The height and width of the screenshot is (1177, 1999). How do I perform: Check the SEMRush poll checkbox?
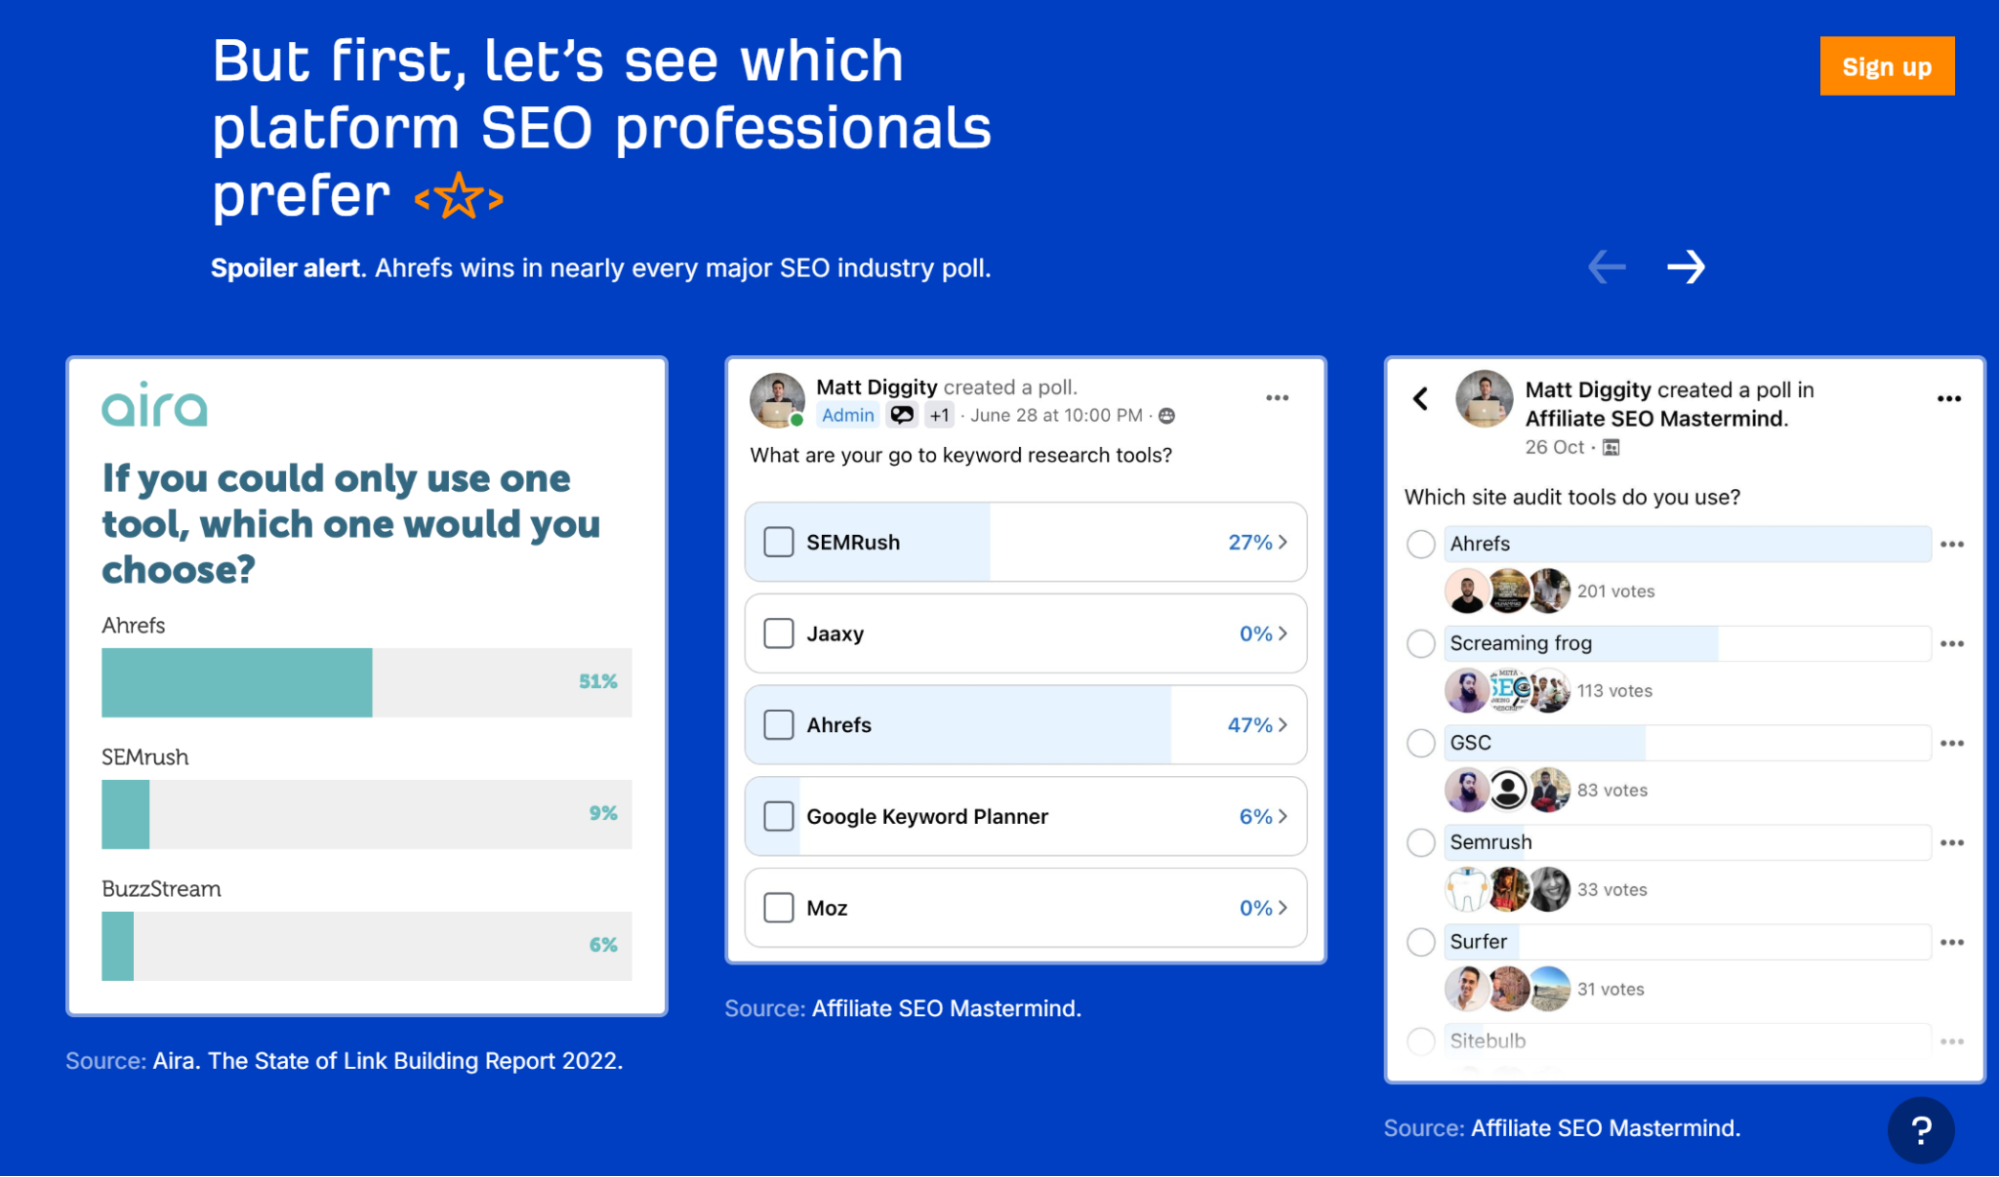pyautogui.click(x=778, y=542)
